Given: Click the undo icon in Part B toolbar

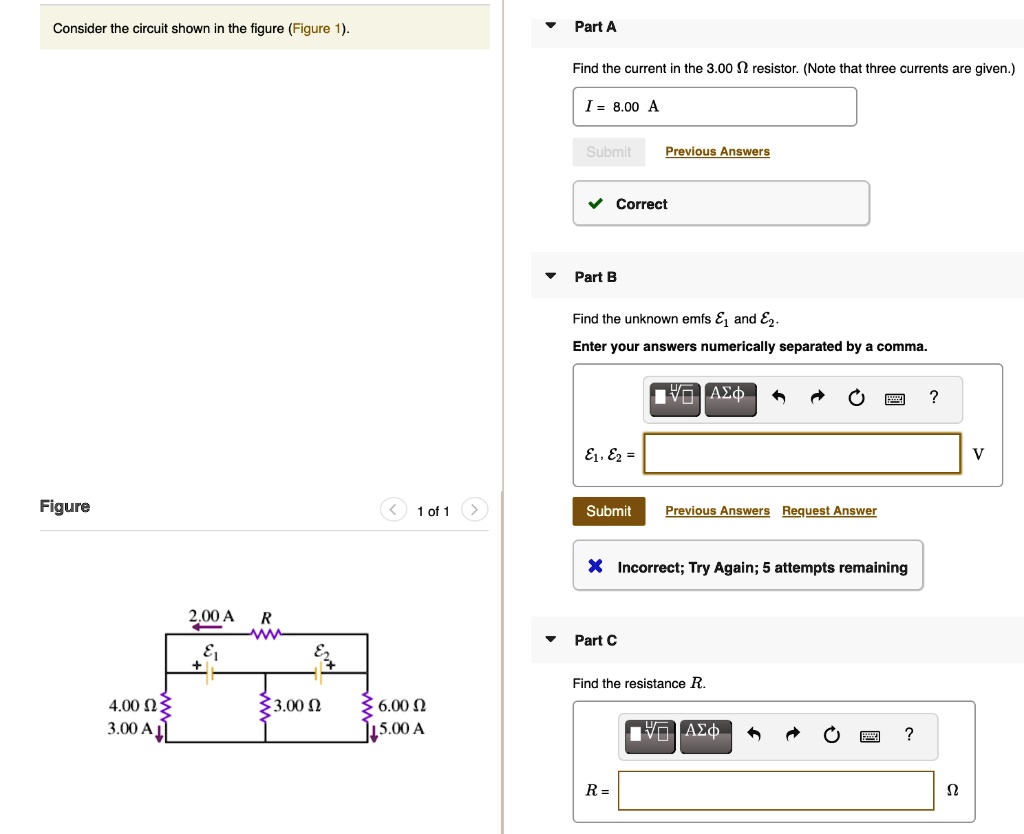Looking at the screenshot, I should tap(779, 397).
